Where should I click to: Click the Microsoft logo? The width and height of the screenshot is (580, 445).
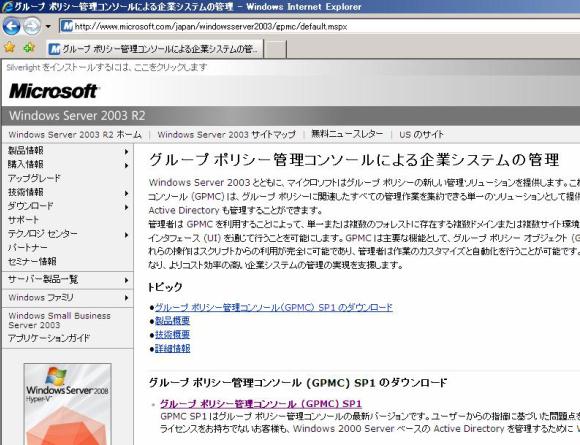(x=54, y=91)
